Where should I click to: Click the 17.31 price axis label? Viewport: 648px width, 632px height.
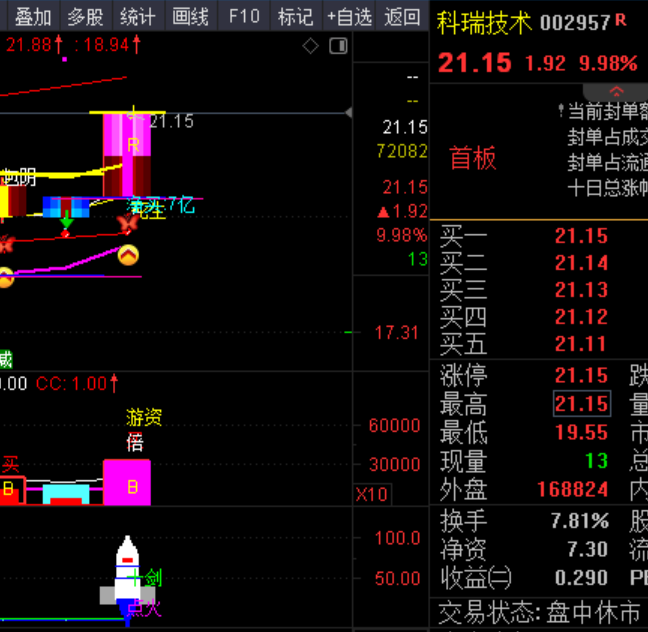(396, 333)
